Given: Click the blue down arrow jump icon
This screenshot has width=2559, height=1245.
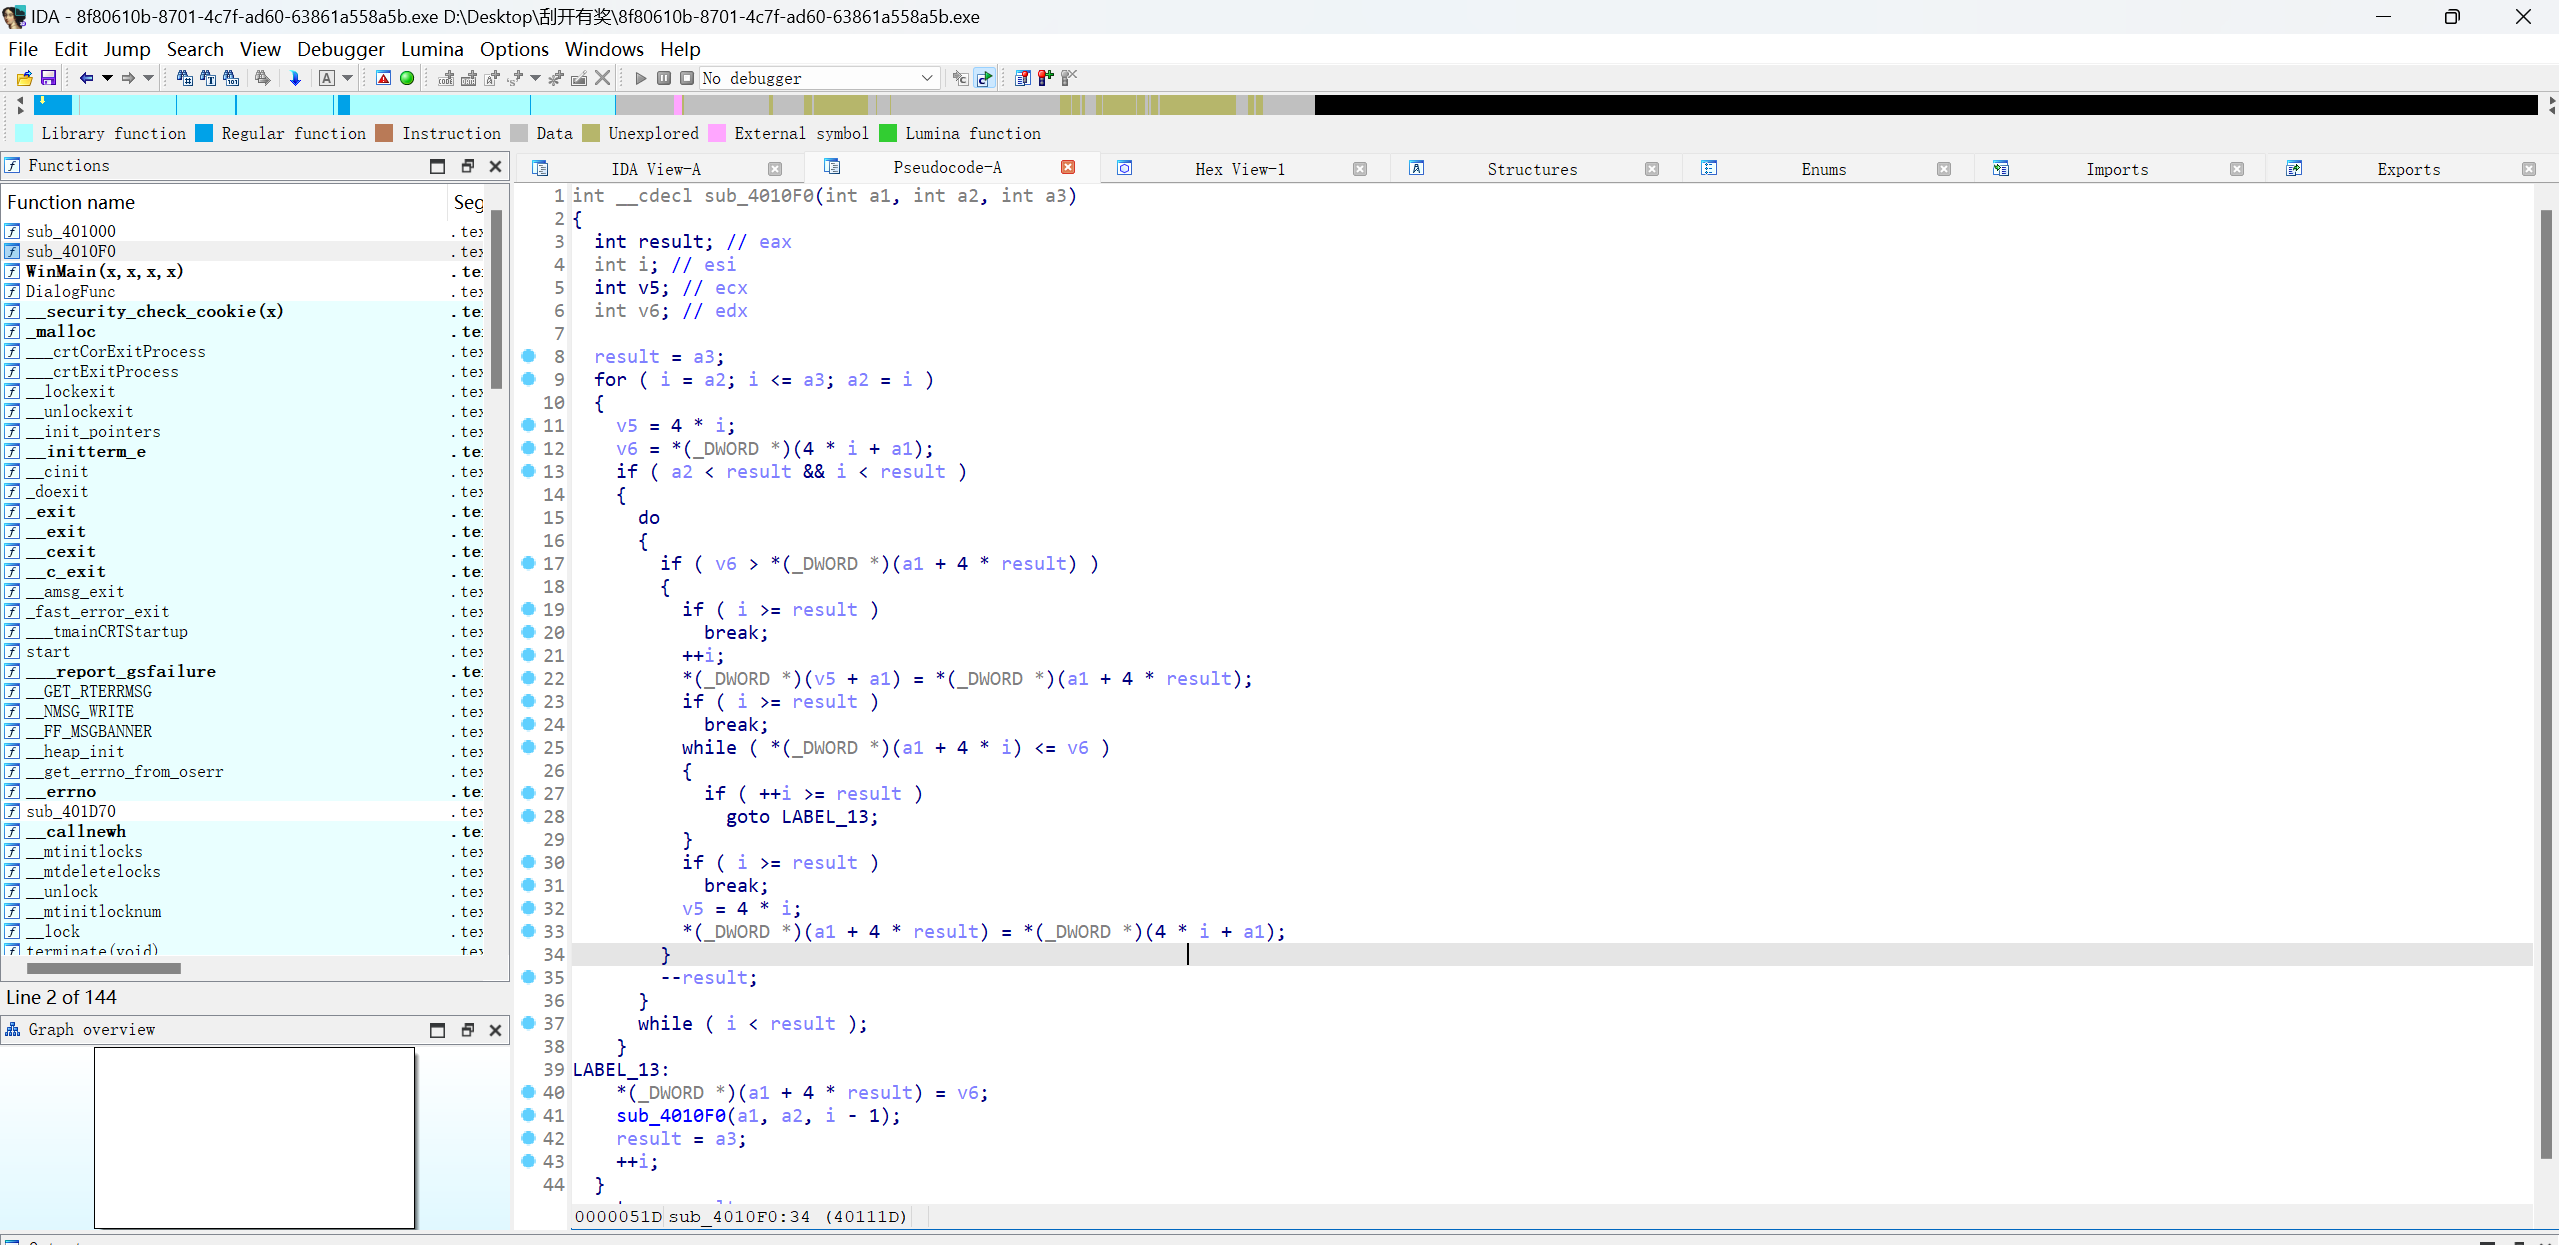Looking at the screenshot, I should [x=295, y=78].
